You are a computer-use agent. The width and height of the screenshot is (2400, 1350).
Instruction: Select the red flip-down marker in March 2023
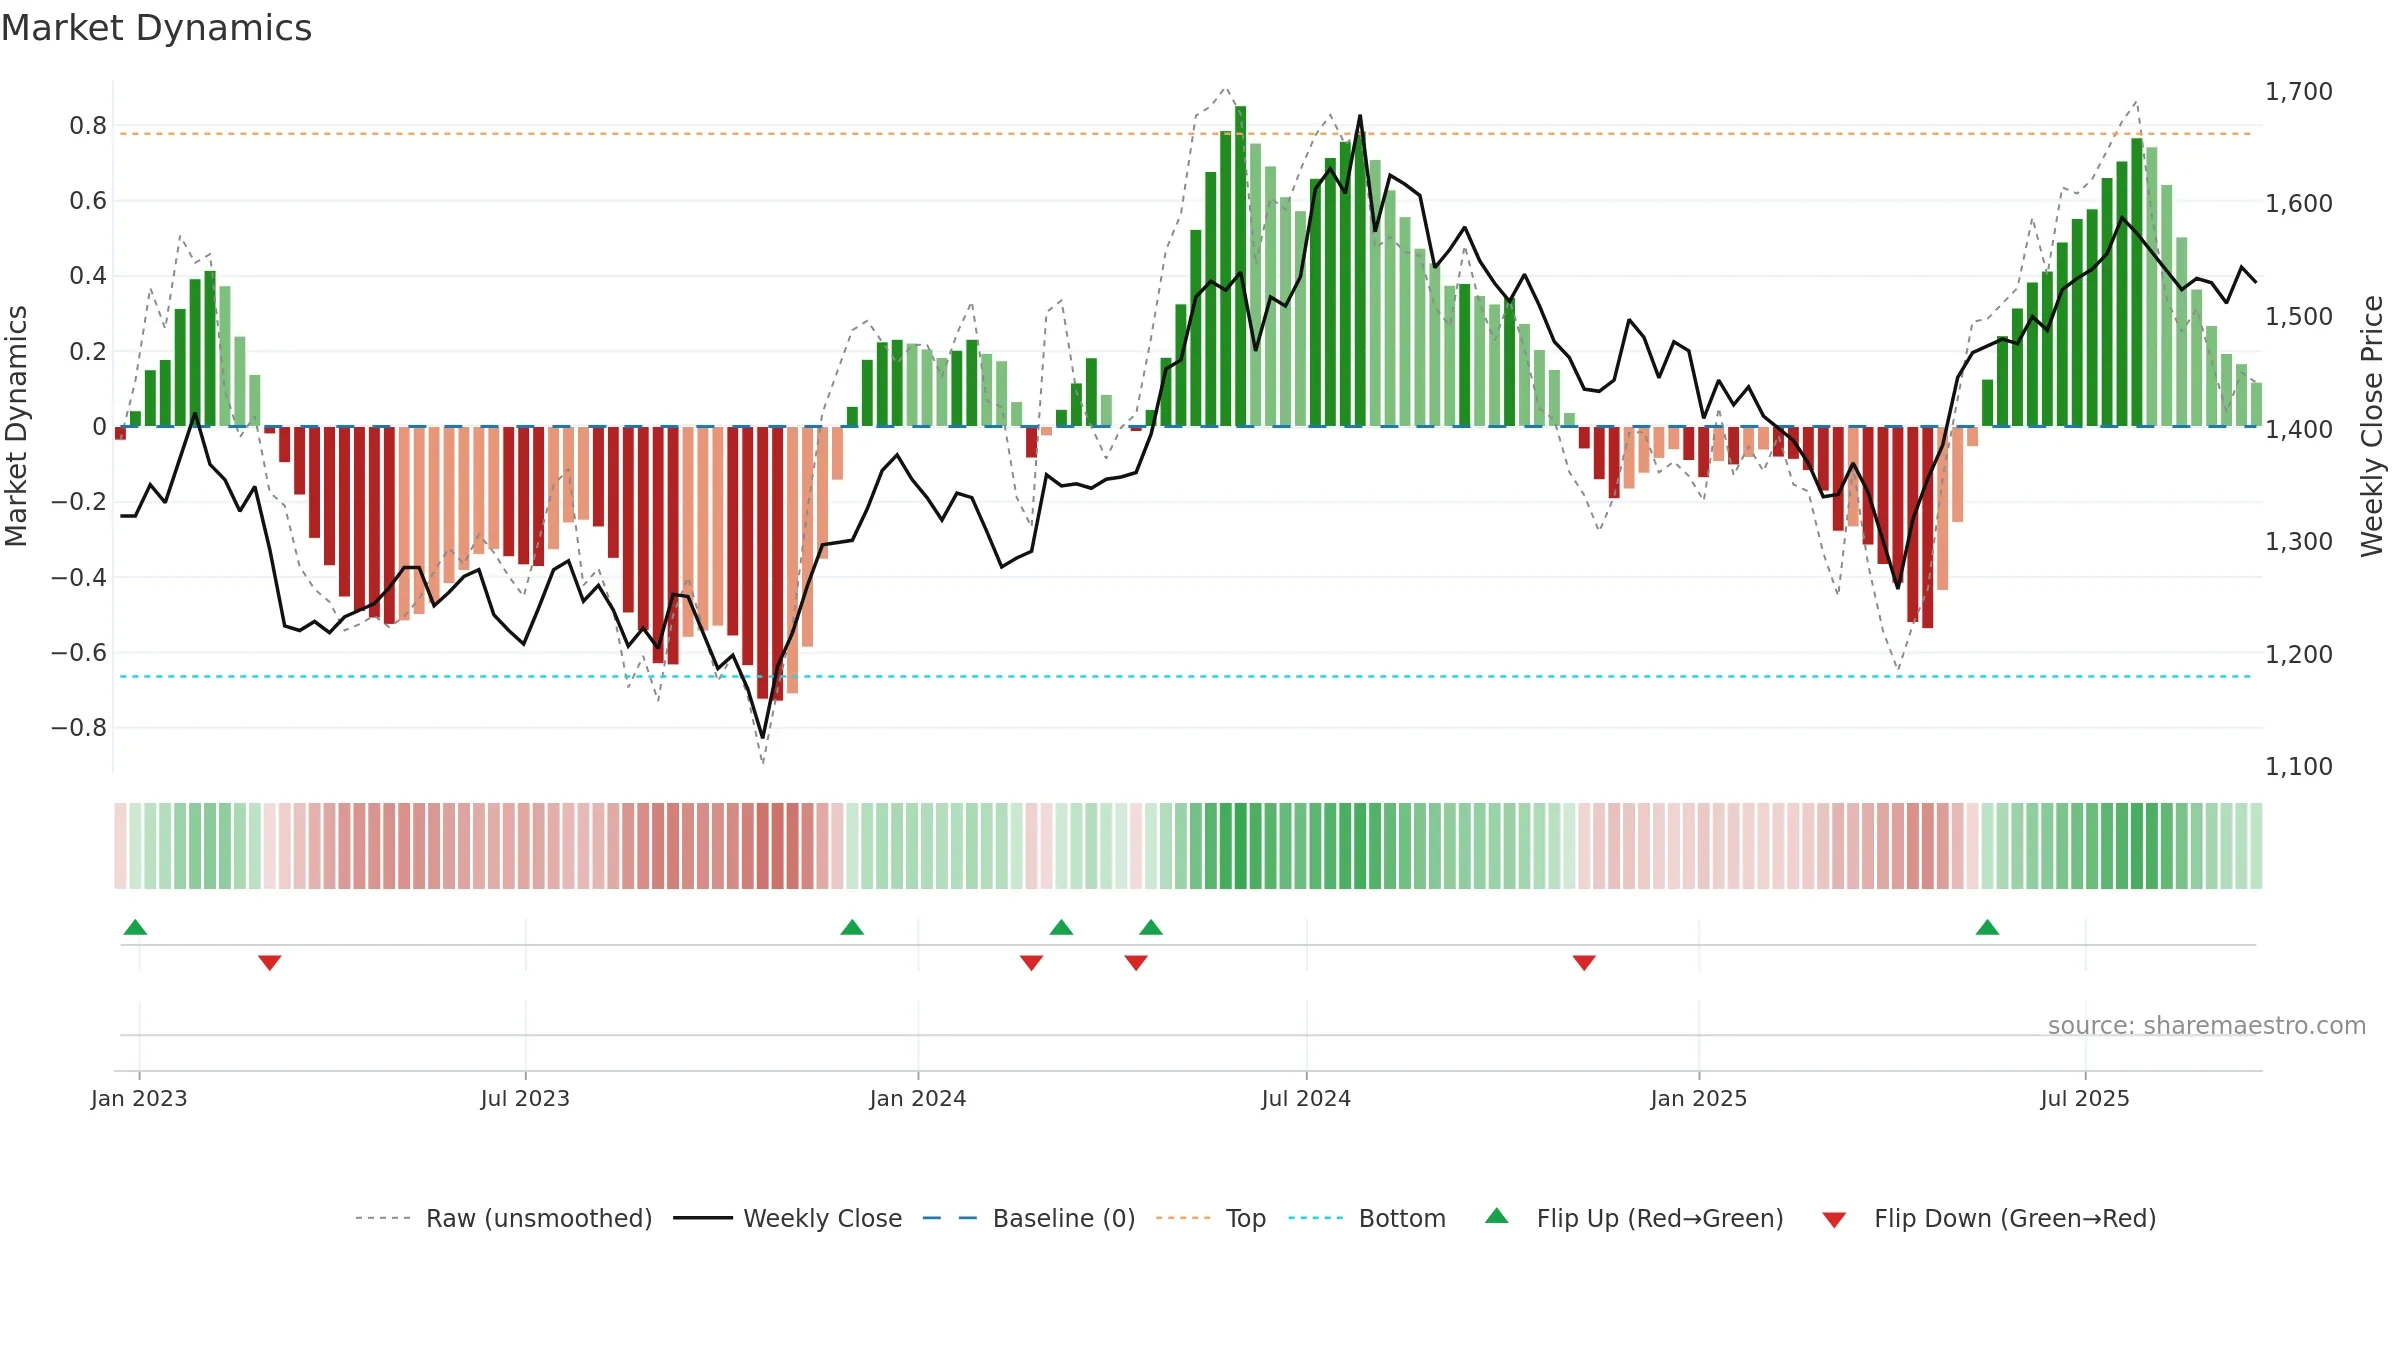pyautogui.click(x=270, y=962)
